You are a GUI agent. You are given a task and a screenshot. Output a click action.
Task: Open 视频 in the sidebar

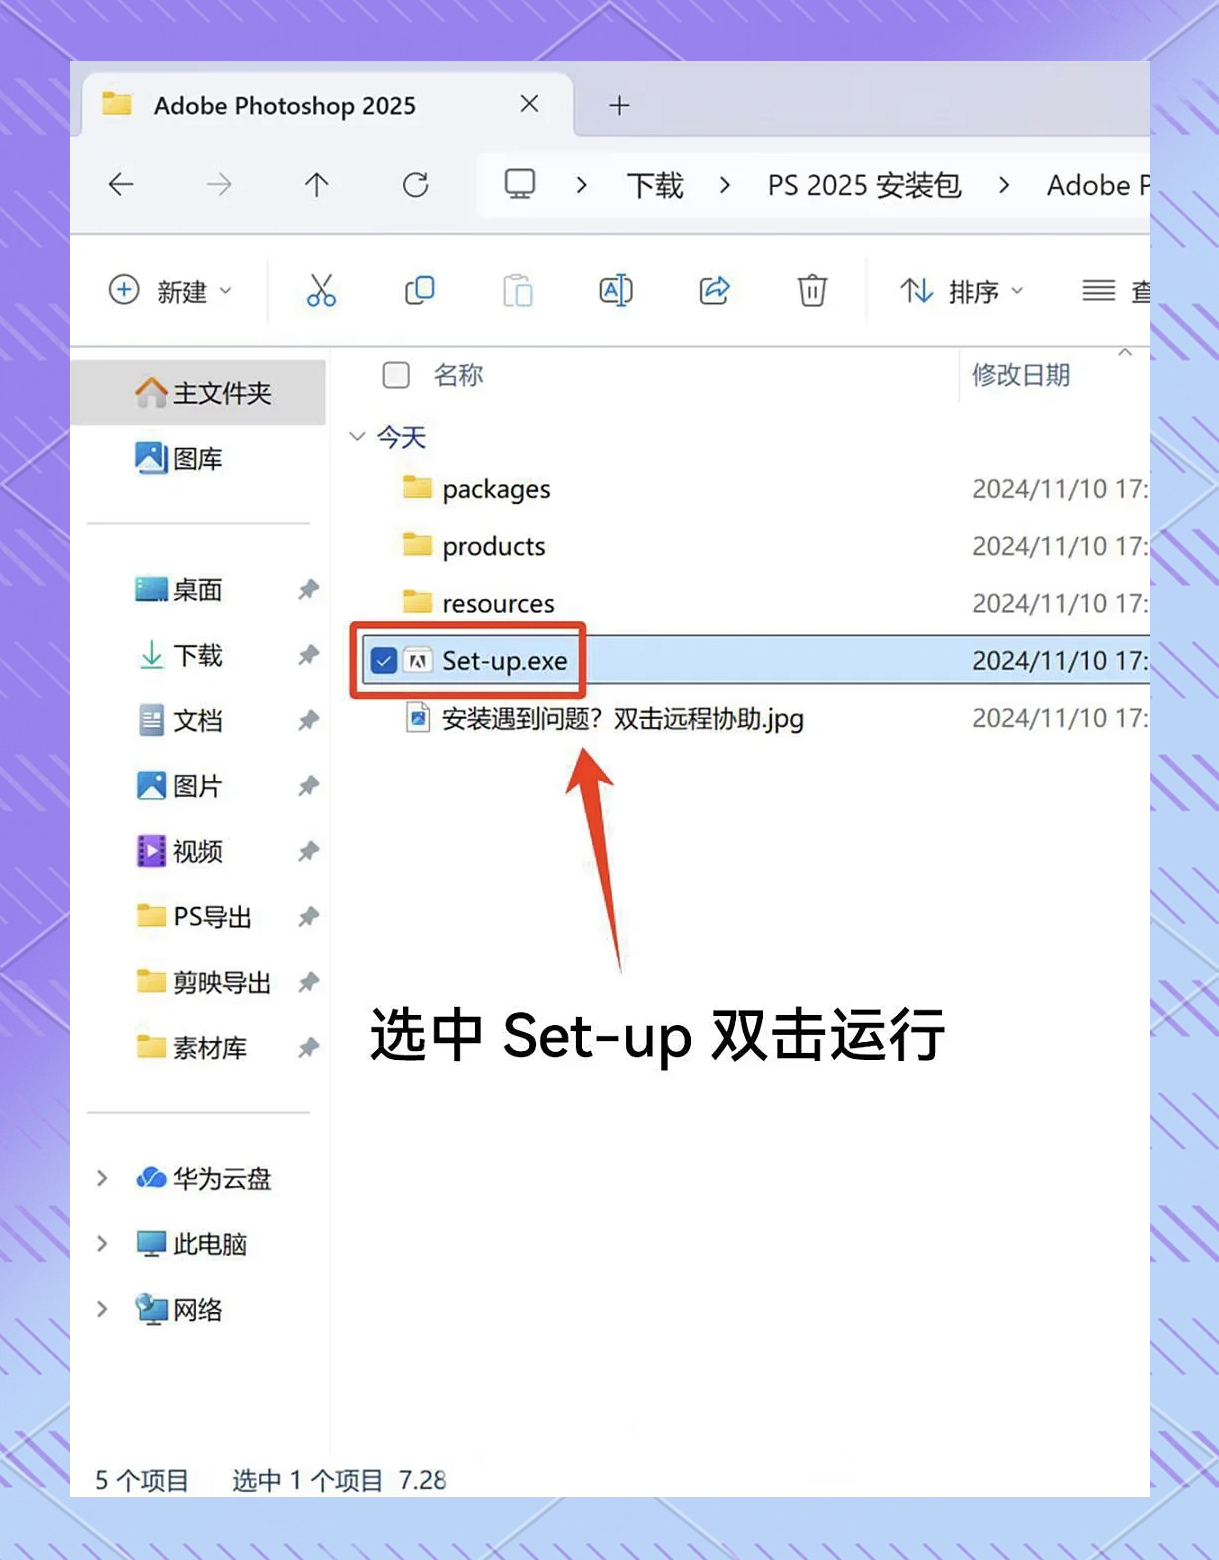(178, 852)
